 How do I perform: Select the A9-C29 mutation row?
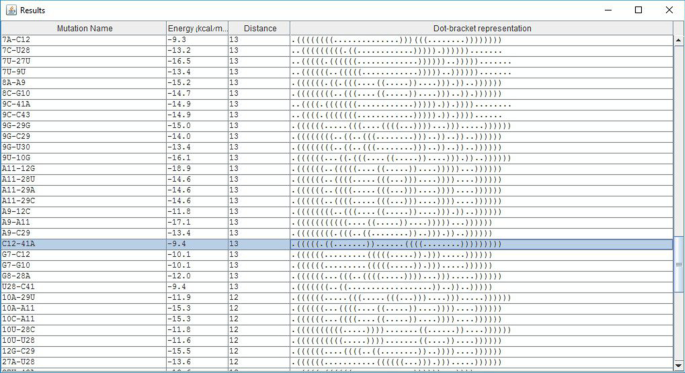[337, 233]
